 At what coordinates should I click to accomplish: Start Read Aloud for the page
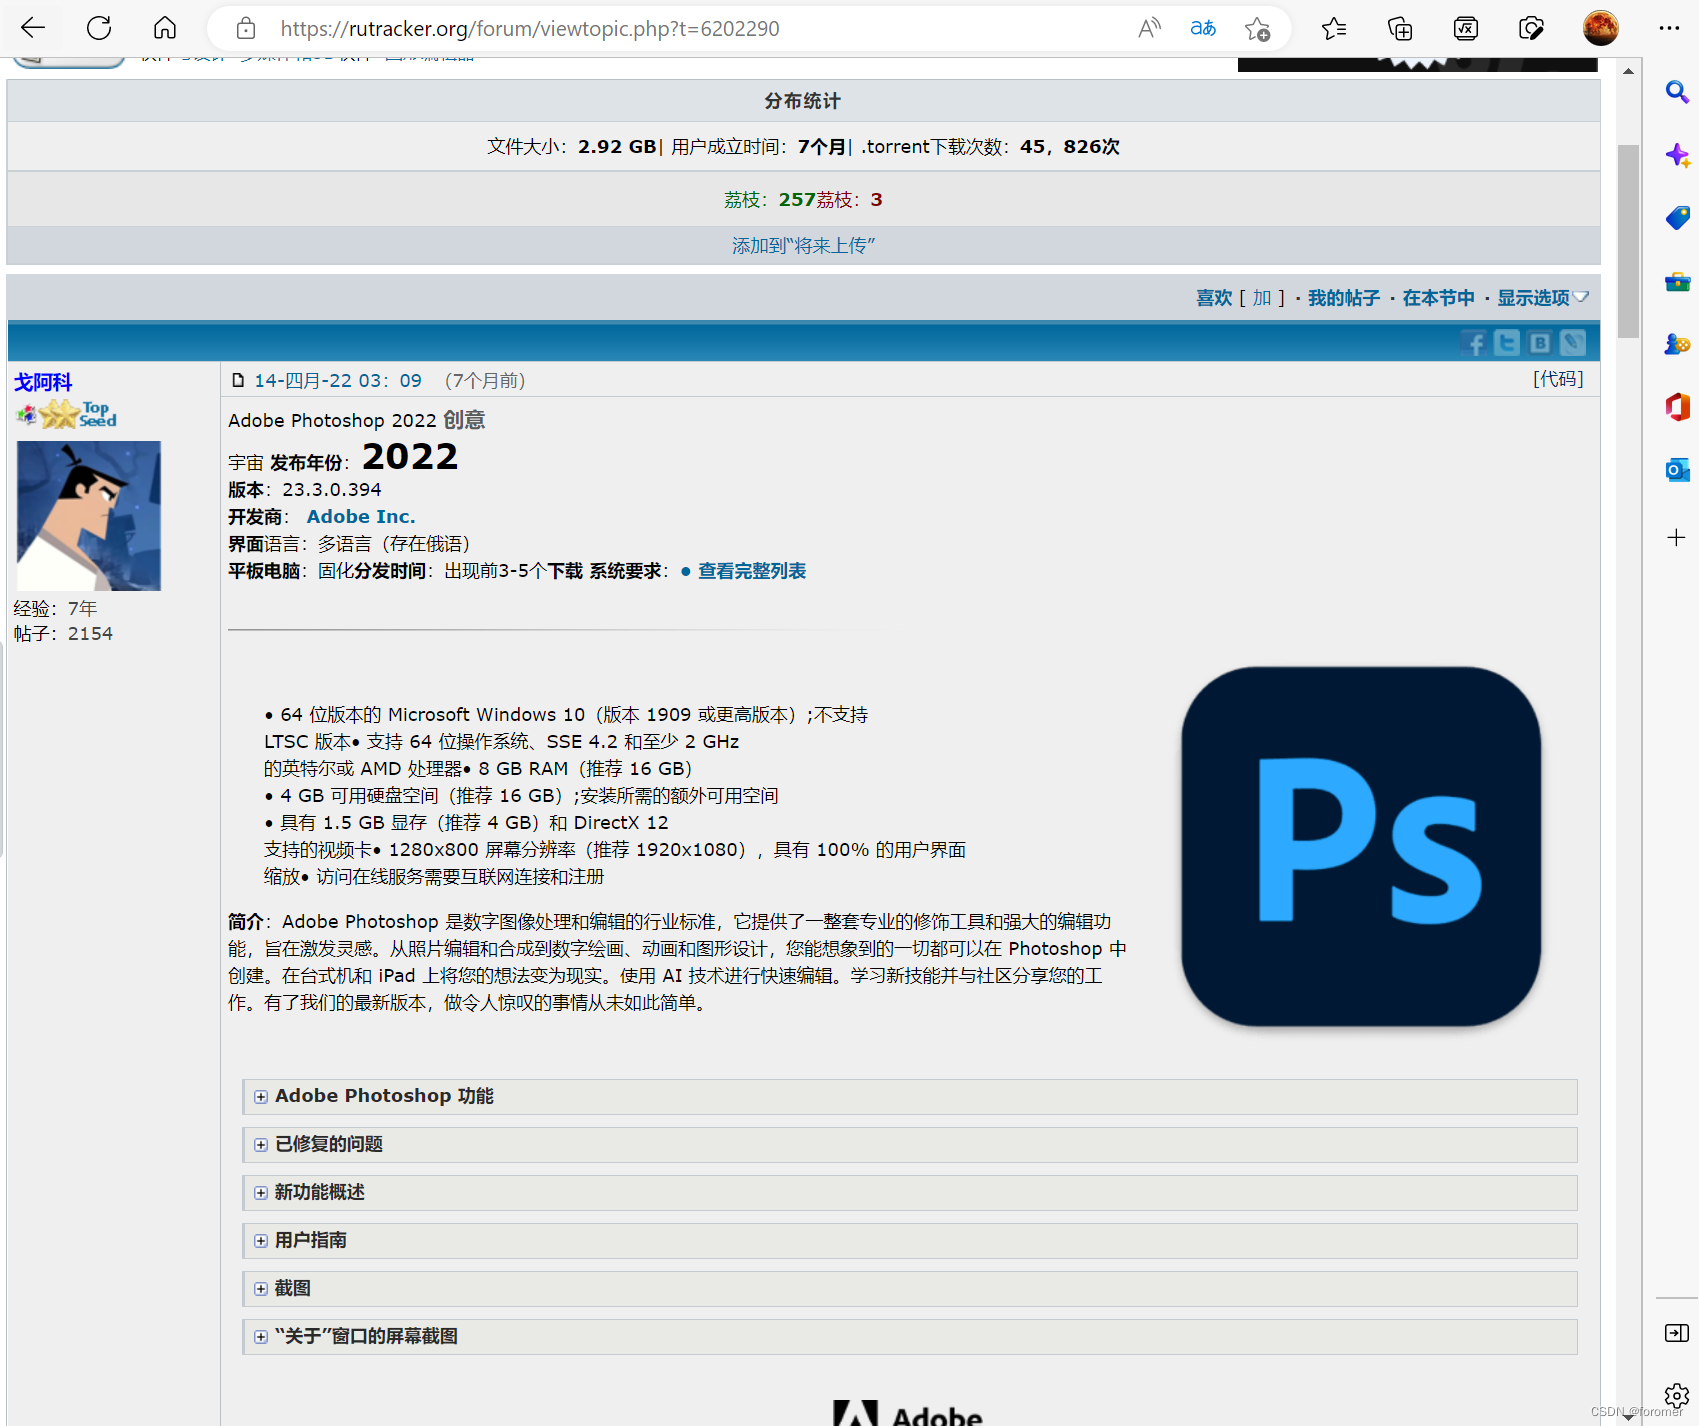[x=1148, y=28]
